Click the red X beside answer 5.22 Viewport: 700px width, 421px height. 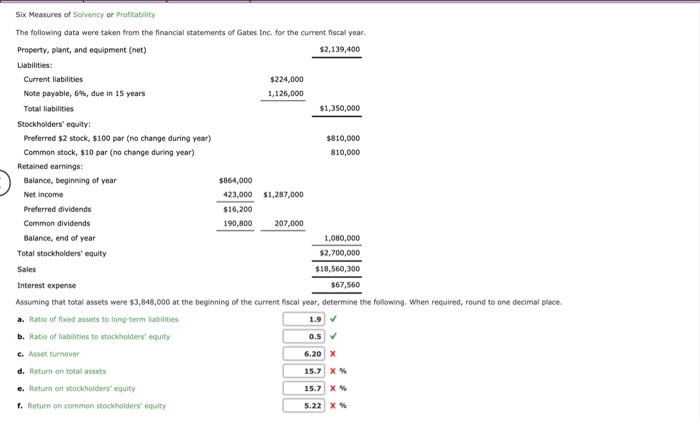(333, 406)
